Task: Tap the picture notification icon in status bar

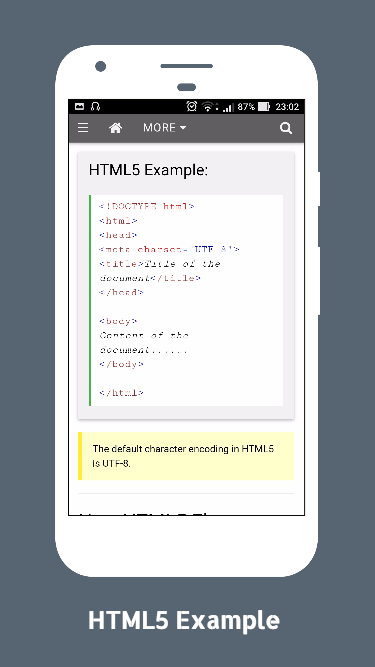Action: pyautogui.click(x=80, y=106)
